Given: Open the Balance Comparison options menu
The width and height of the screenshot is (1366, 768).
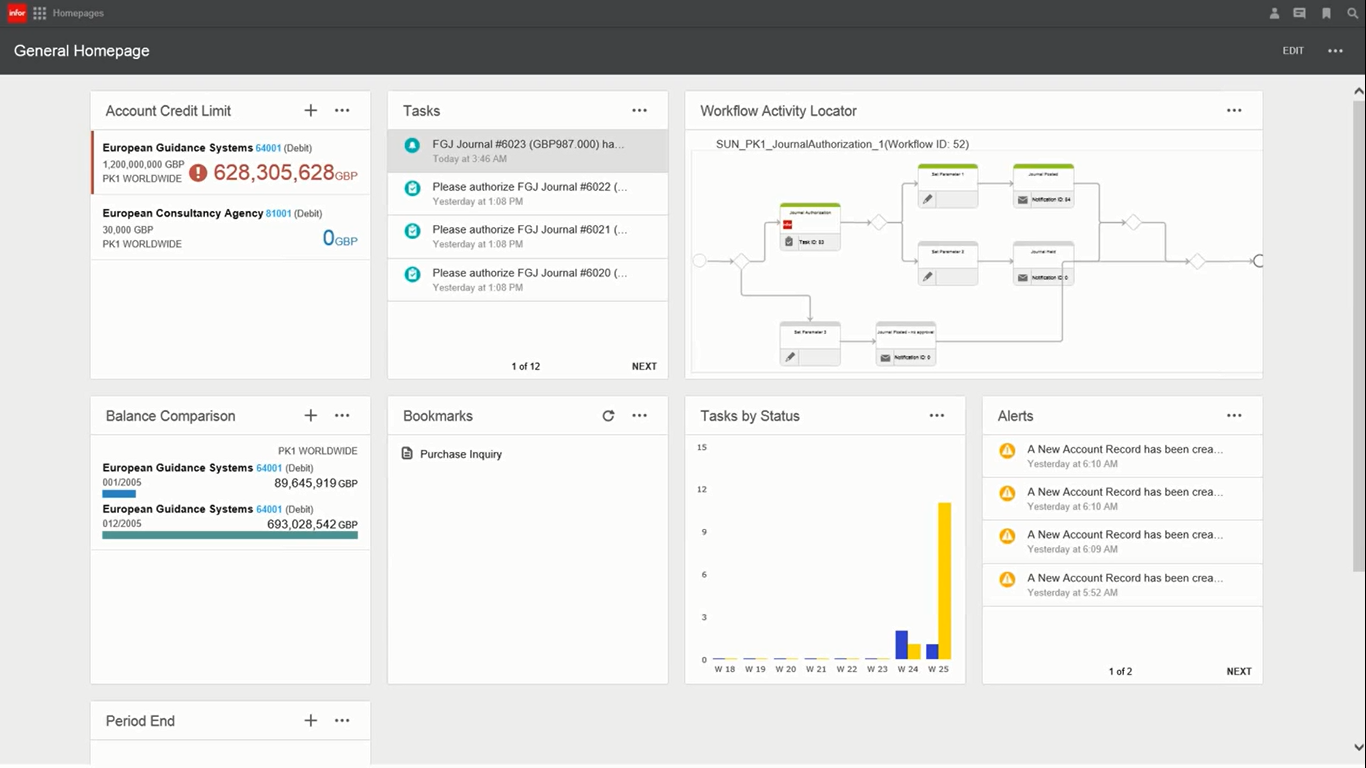Looking at the screenshot, I should [x=342, y=415].
